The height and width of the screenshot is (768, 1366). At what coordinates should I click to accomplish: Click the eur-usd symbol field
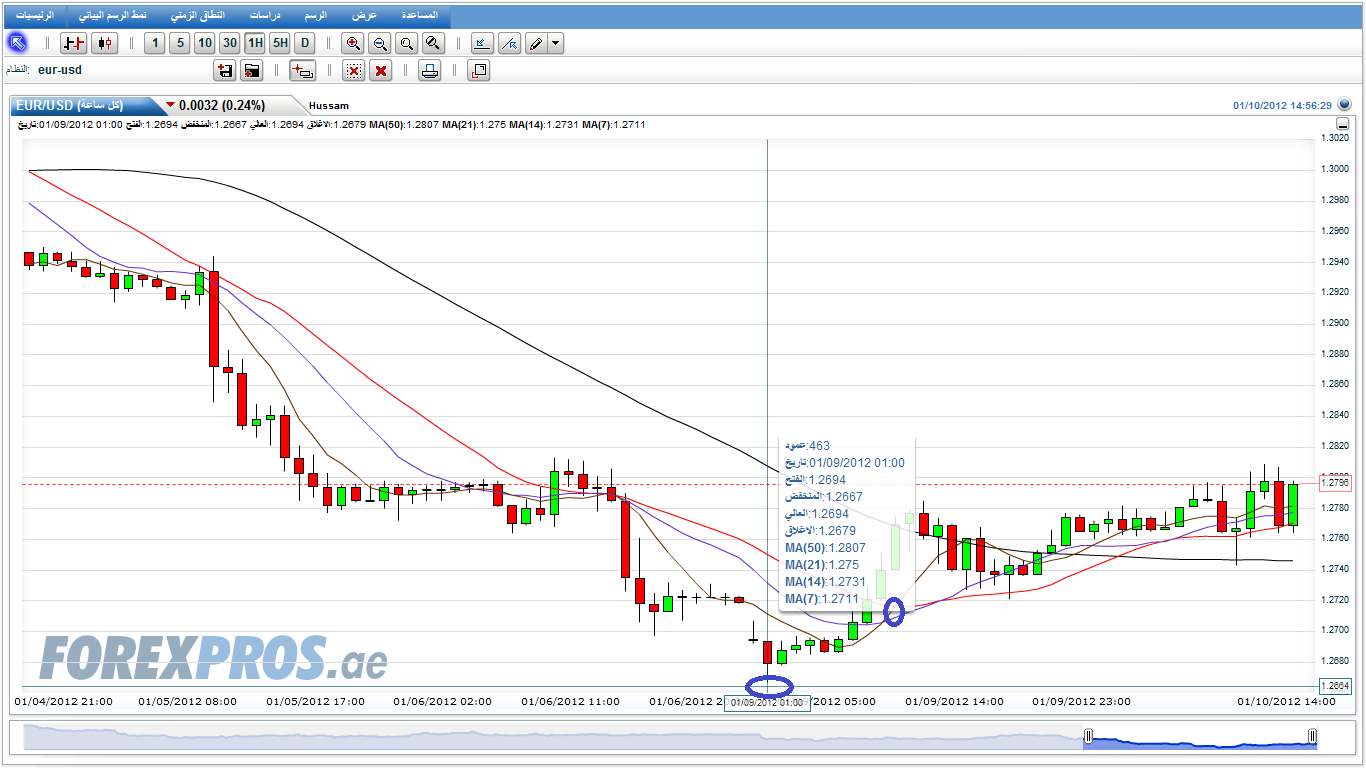pyautogui.click(x=60, y=70)
